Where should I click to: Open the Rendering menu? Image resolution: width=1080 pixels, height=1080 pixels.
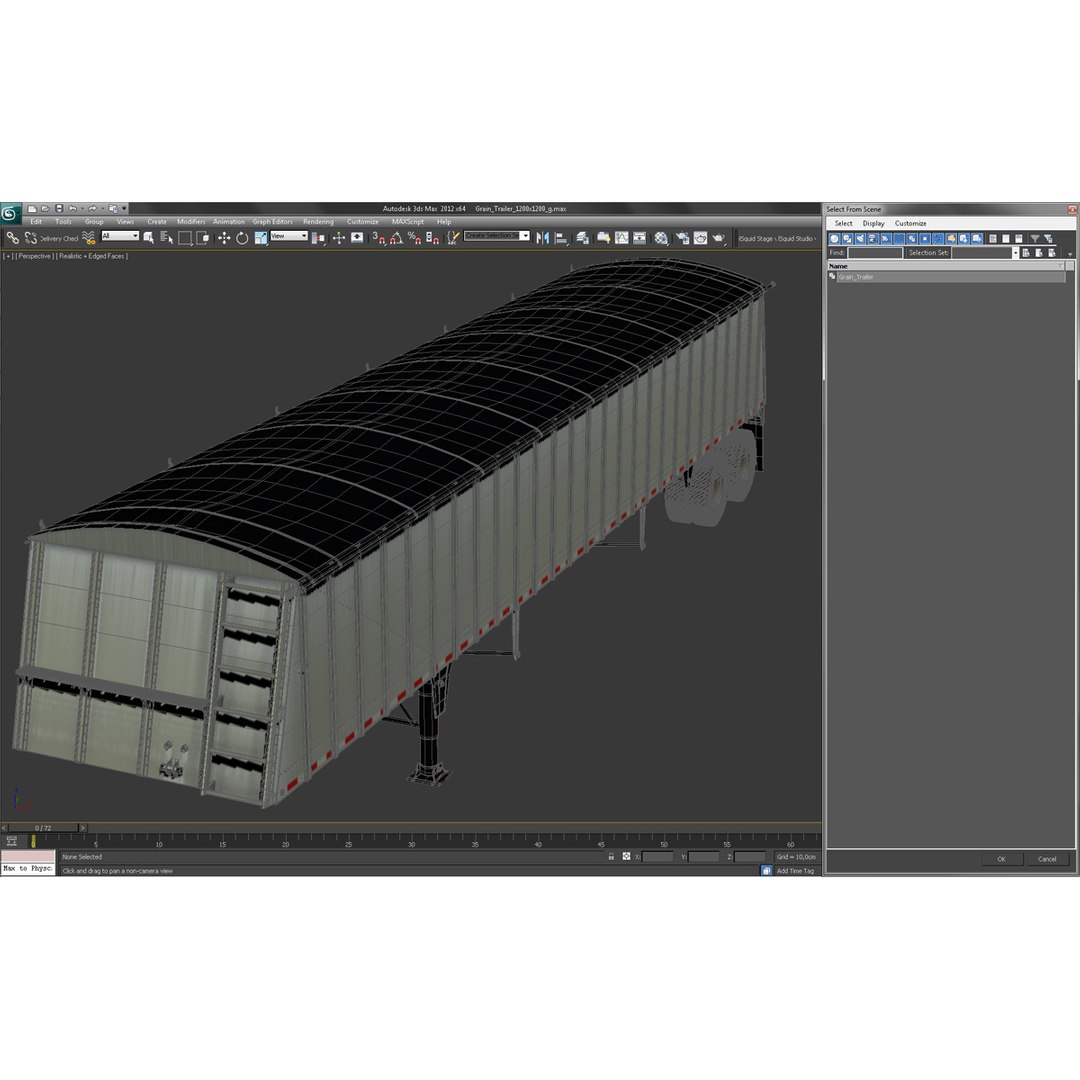tap(318, 222)
